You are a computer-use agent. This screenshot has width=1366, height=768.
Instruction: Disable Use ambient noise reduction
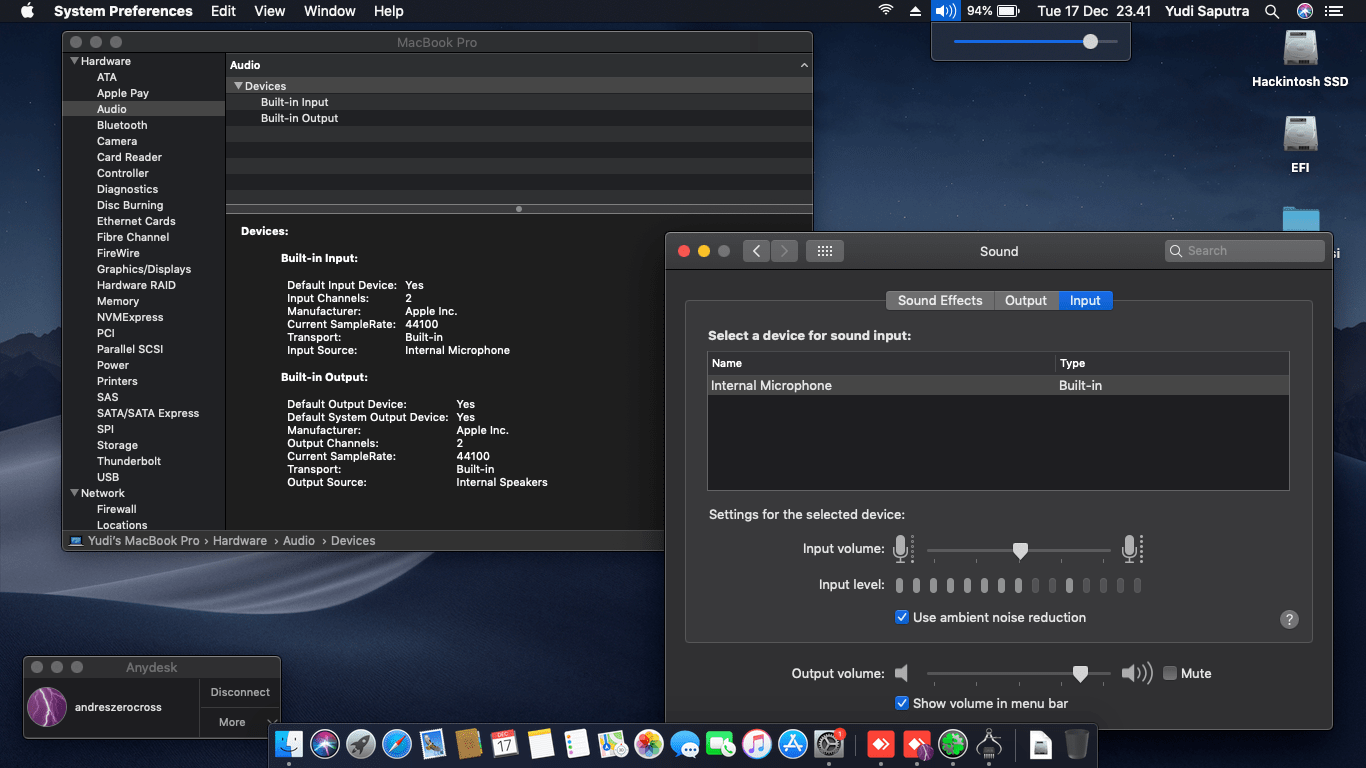pyautogui.click(x=902, y=617)
